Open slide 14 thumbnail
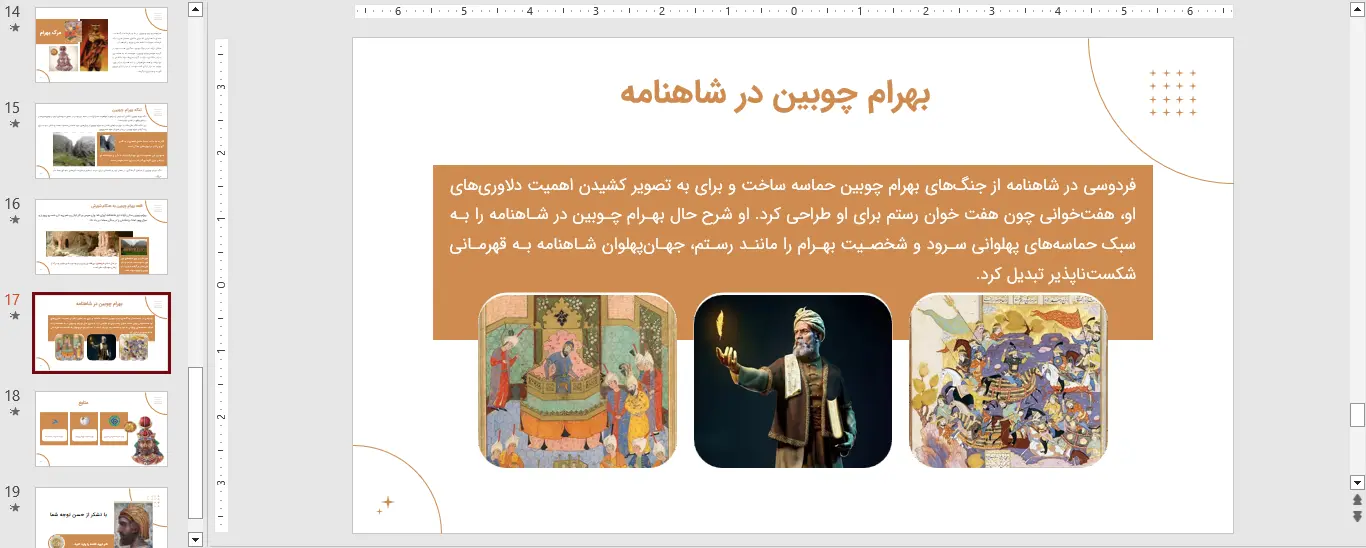1366x548 pixels. [101, 45]
